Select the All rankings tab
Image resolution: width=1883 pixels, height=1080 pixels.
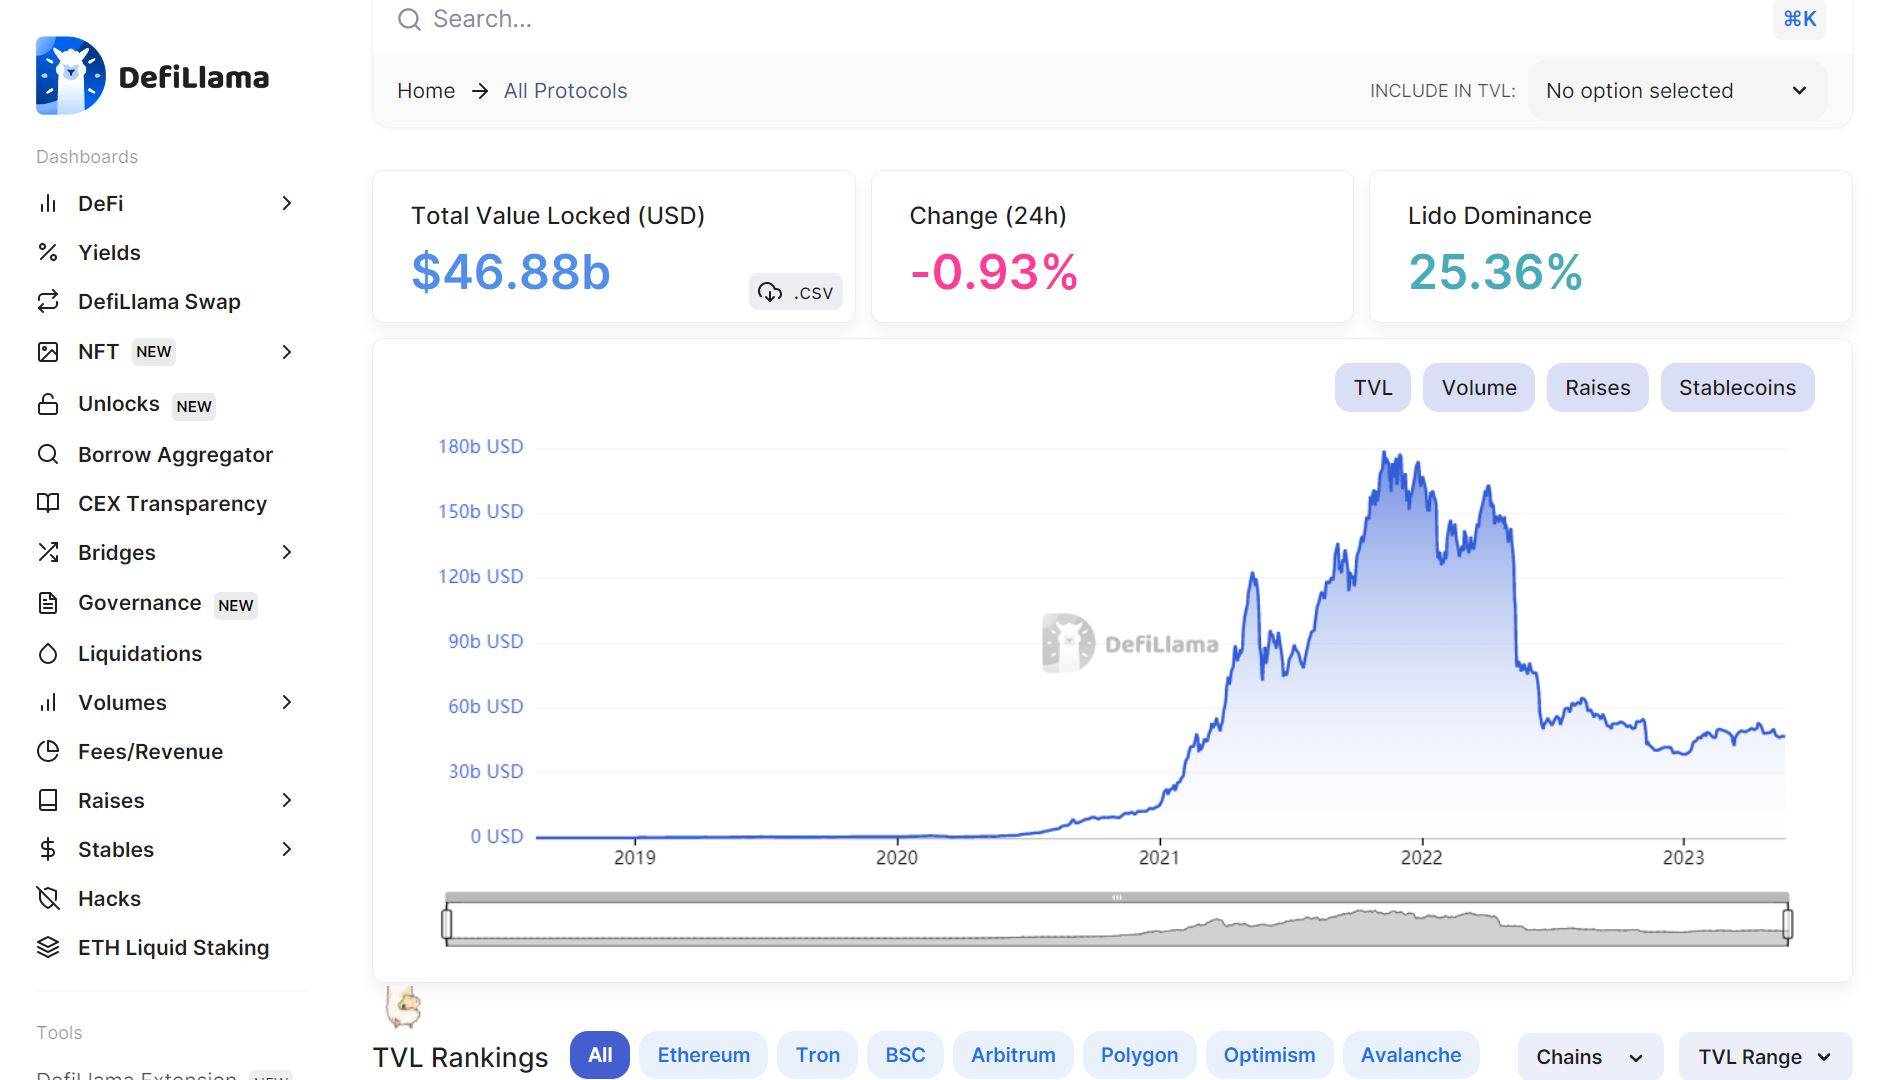tap(600, 1055)
